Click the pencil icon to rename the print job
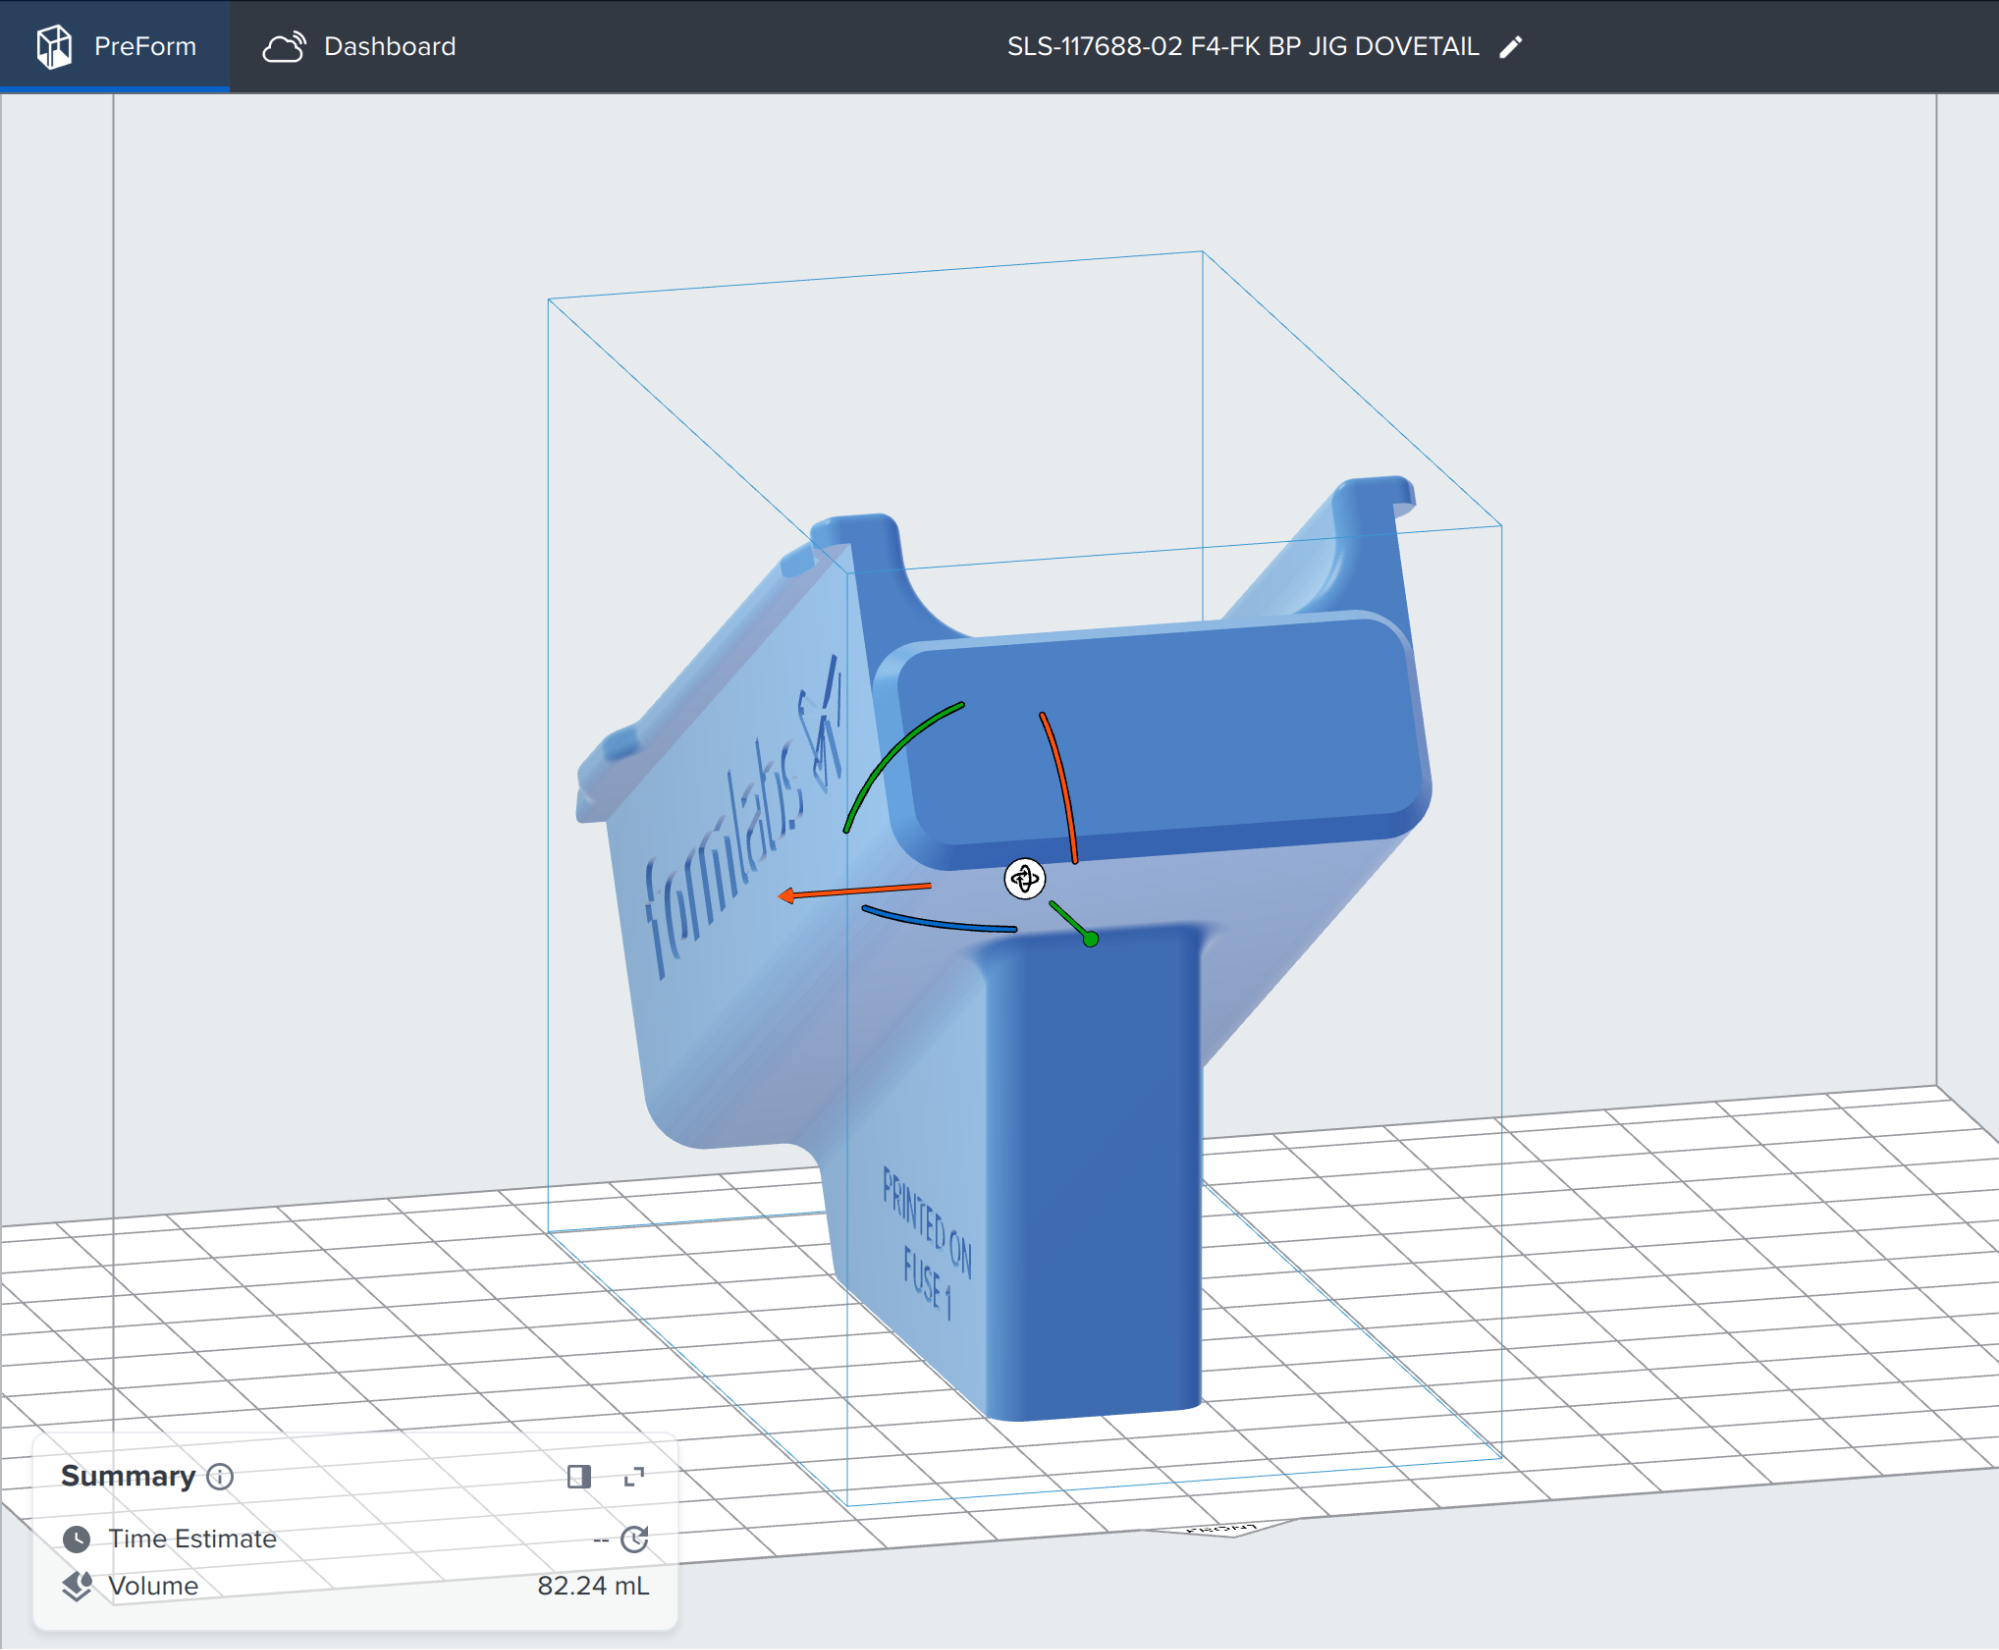 tap(1511, 46)
